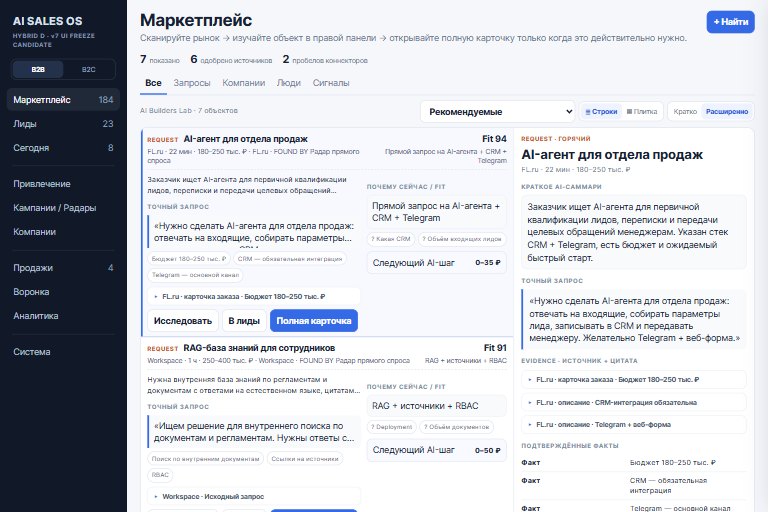The image size is (768, 512).
Task: Click Telegram — основной канал tag chip
Action: 195,275
